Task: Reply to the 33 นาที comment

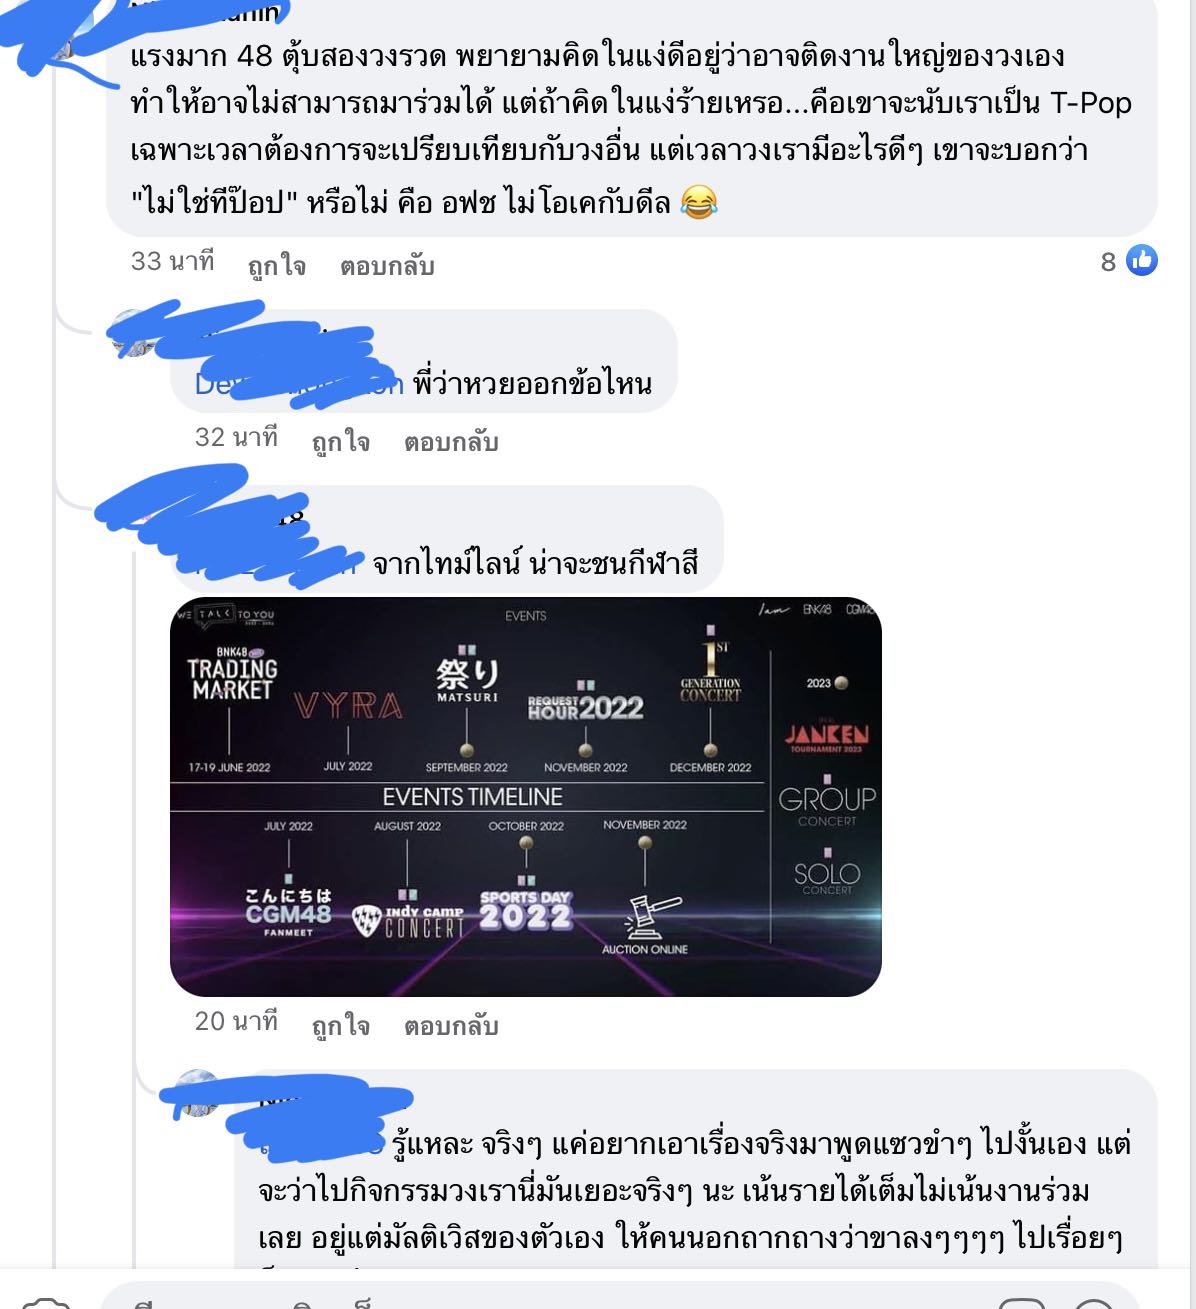Action: click(387, 266)
